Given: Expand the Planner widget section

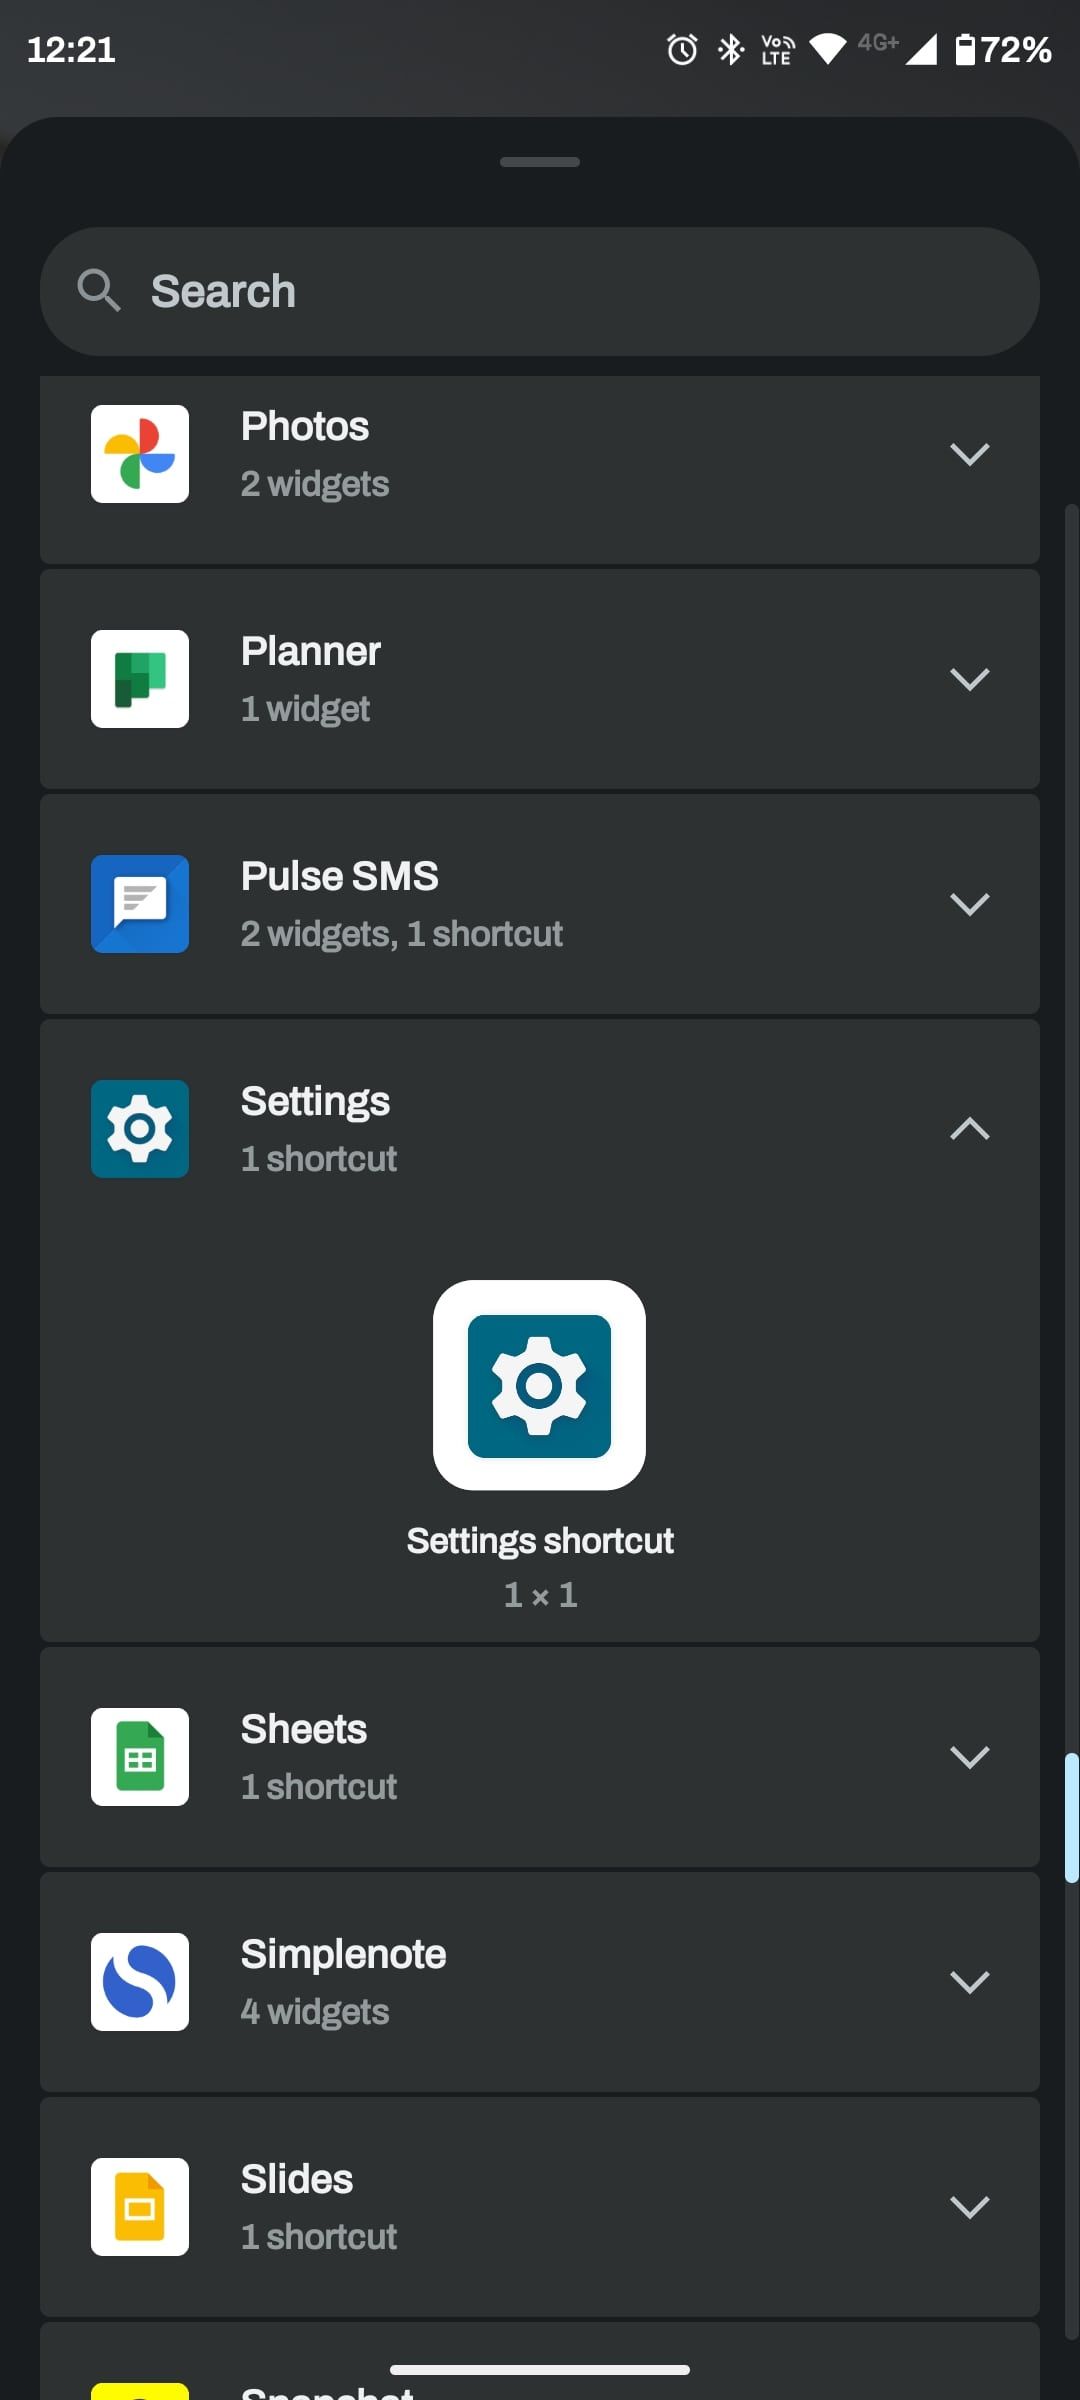Looking at the screenshot, I should tap(969, 679).
